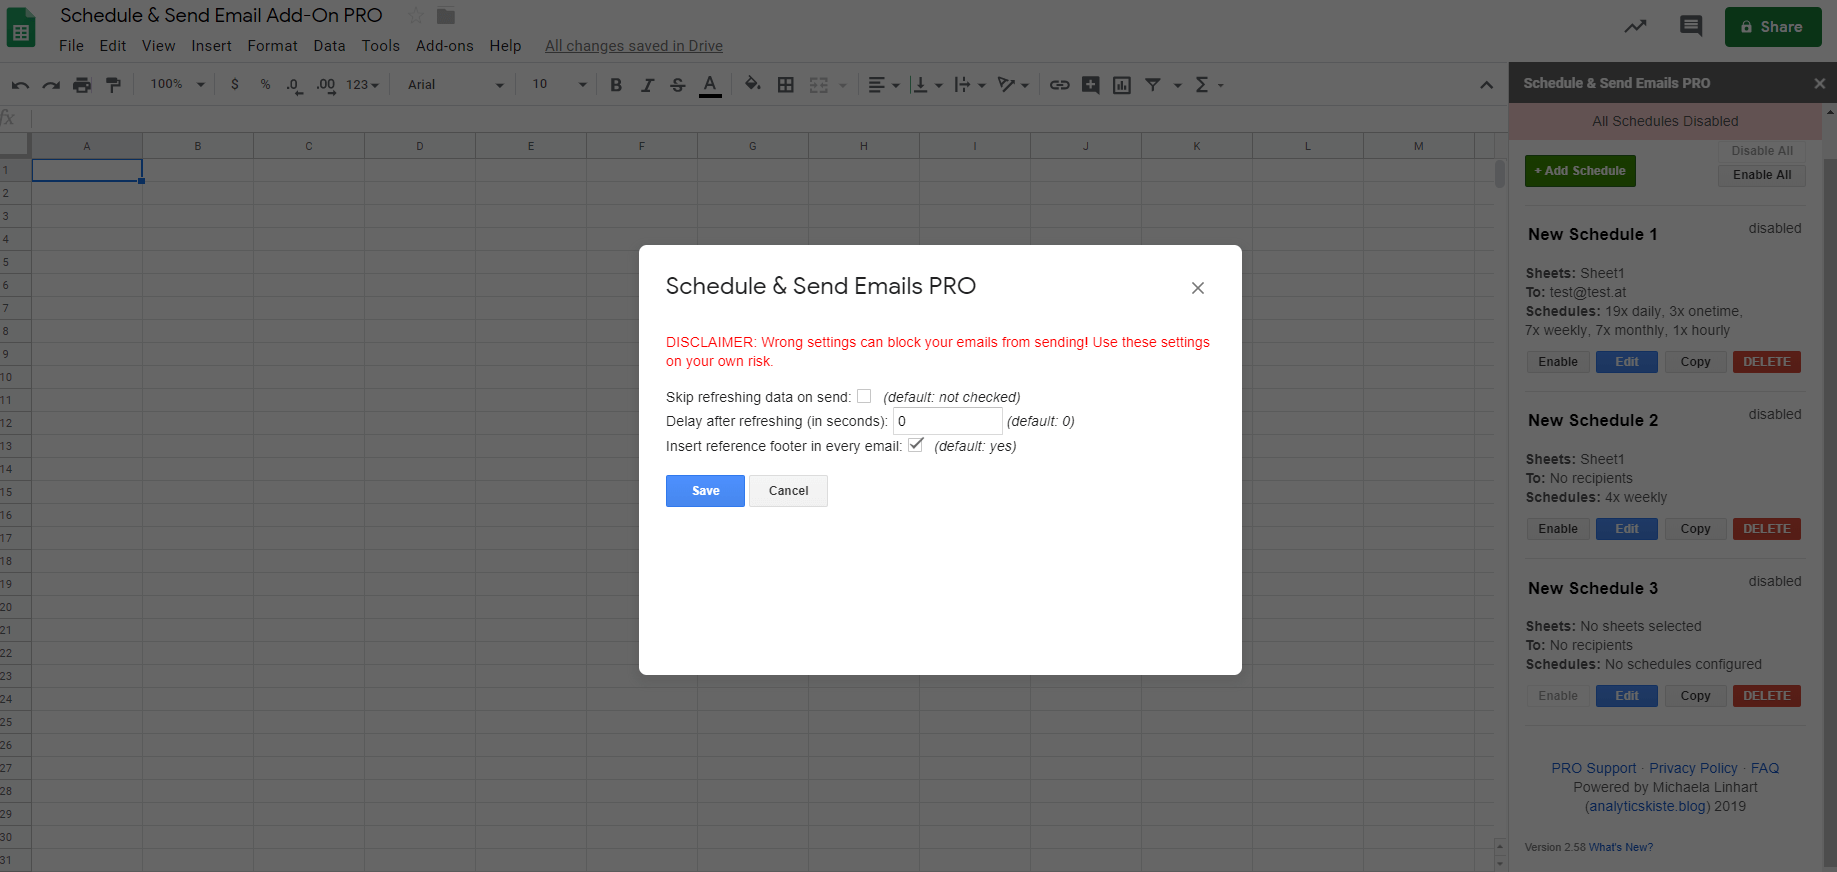Click the insert chart icon
Image resolution: width=1837 pixels, height=872 pixels.
[1122, 85]
